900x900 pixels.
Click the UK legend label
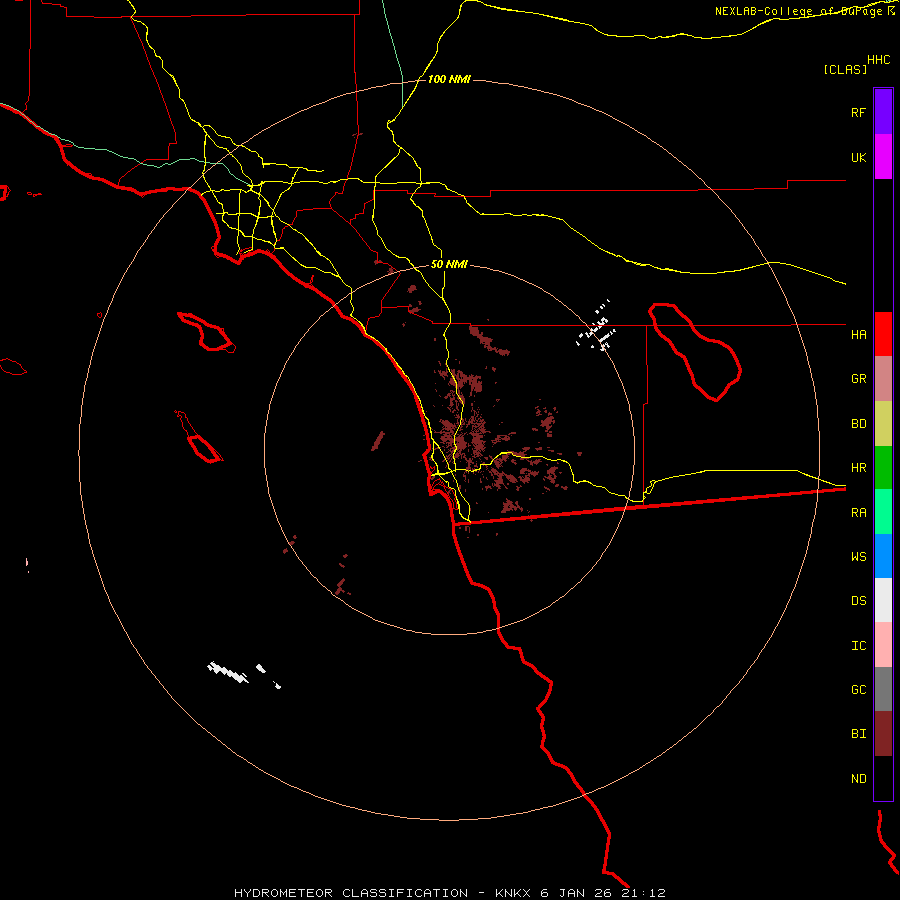[x=858, y=157]
